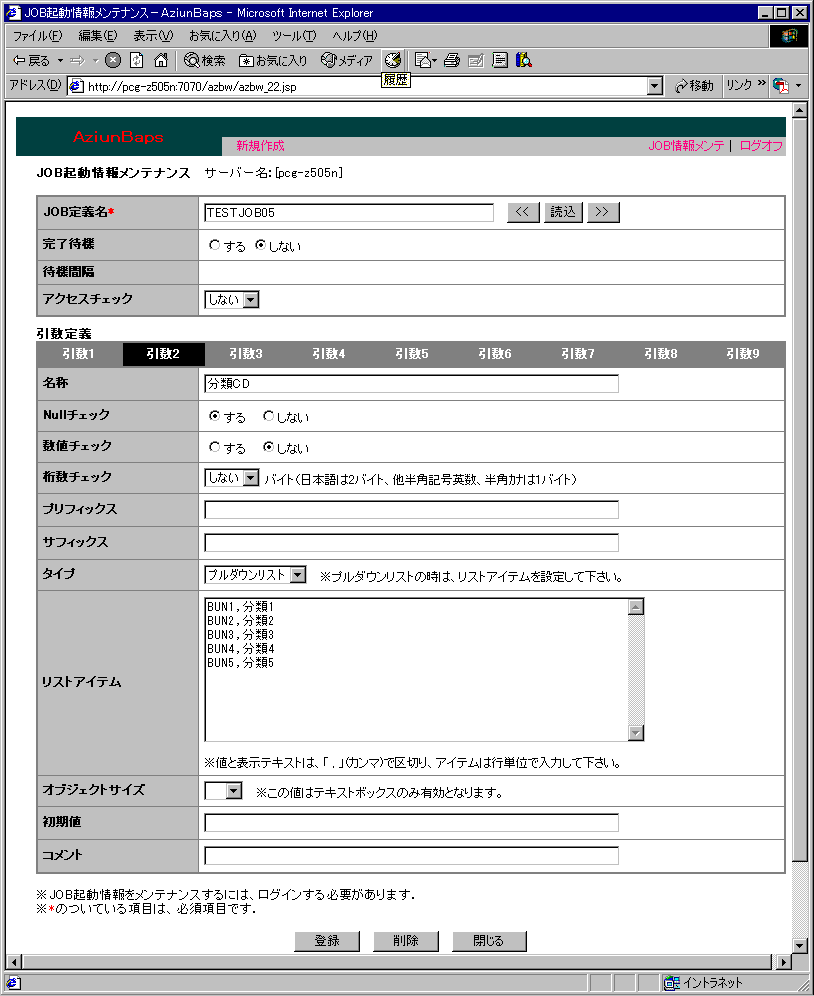Open the Mail icon dropdown arrow
The width and height of the screenshot is (814, 996).
pos(435,60)
